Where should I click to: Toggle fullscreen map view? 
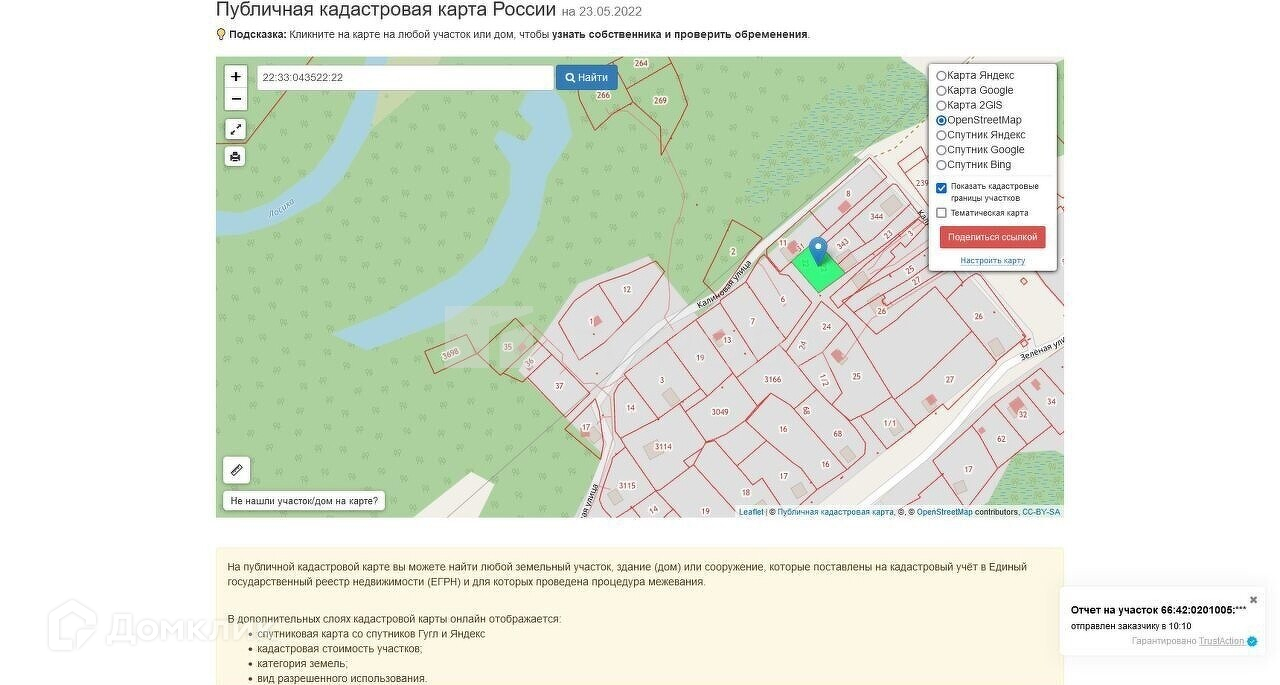tap(235, 129)
